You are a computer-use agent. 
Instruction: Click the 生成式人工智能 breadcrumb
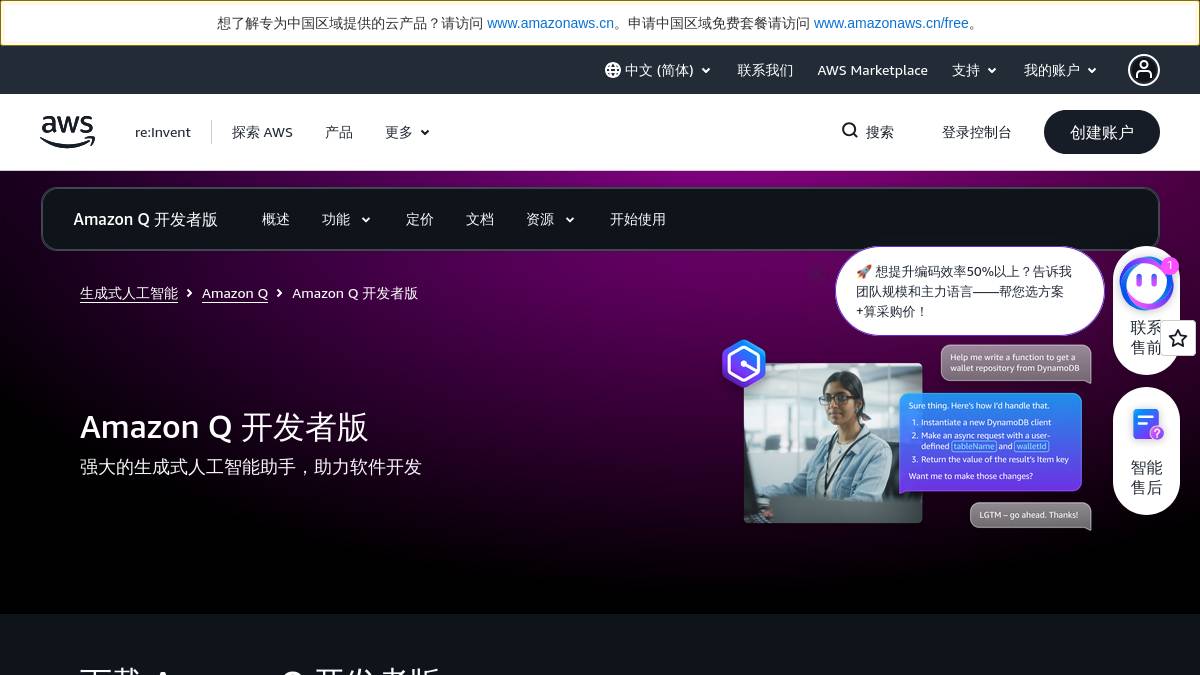click(x=129, y=293)
